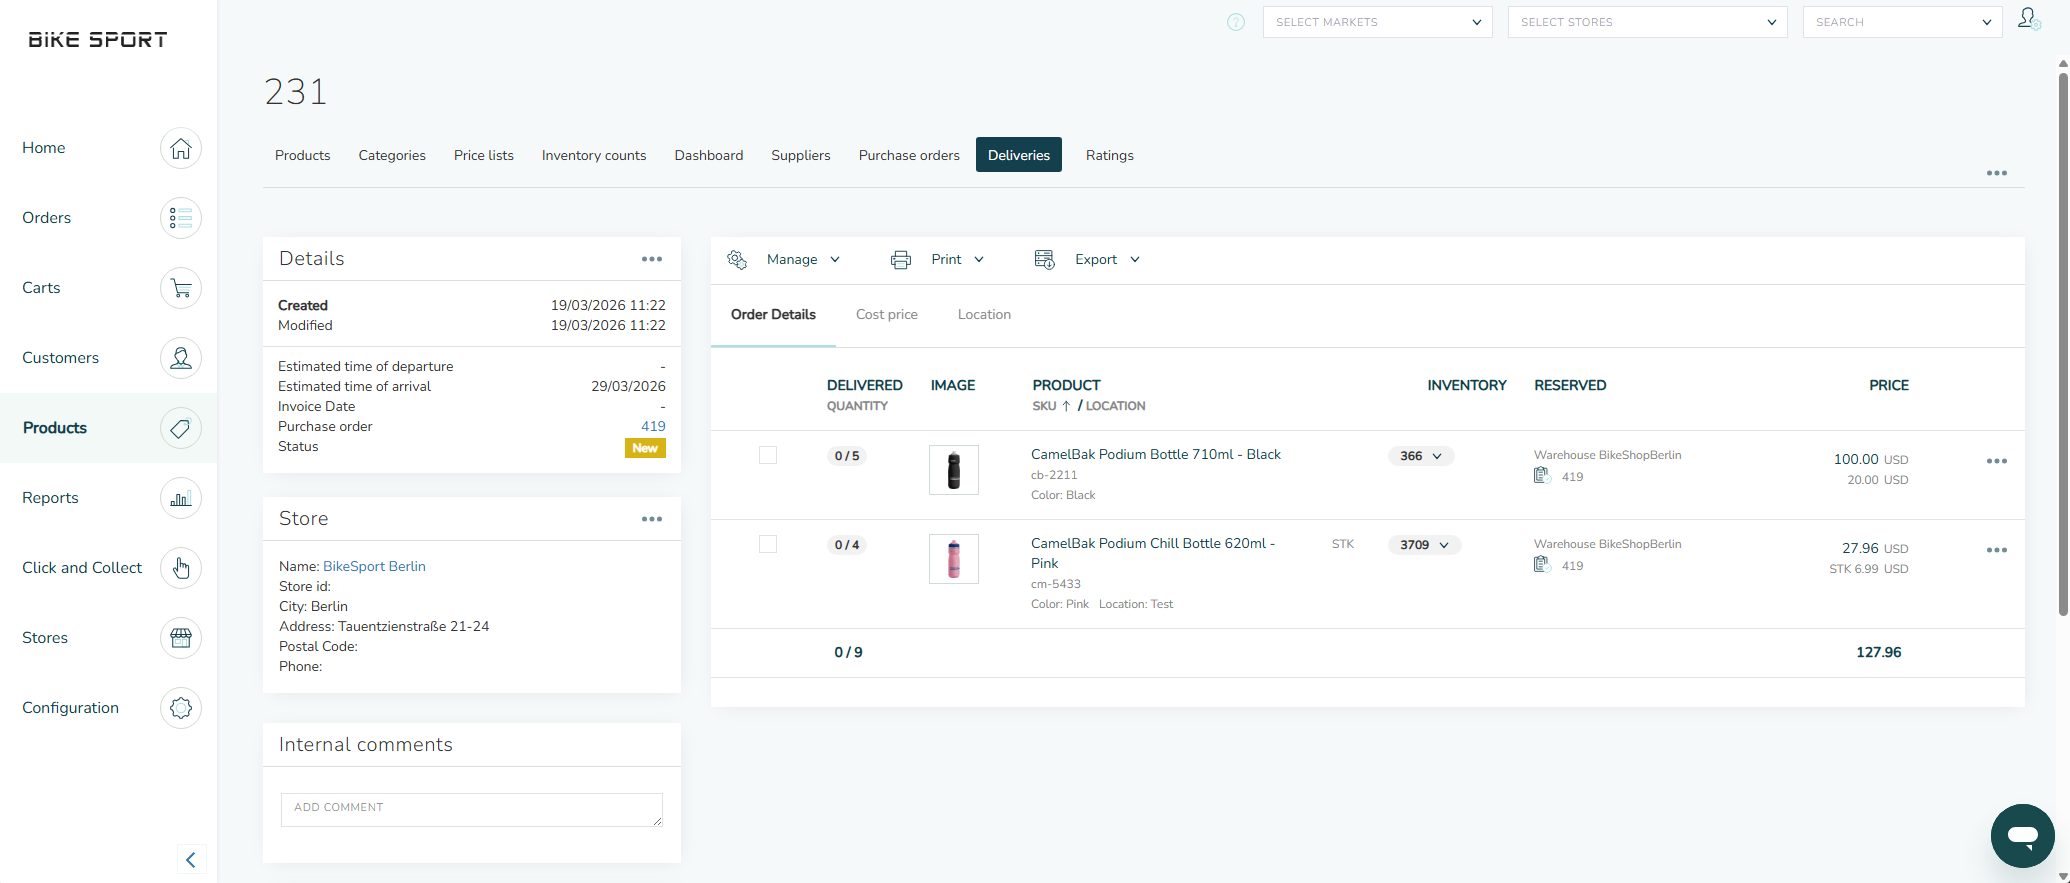Click the Home house icon in sidebar

click(x=180, y=148)
